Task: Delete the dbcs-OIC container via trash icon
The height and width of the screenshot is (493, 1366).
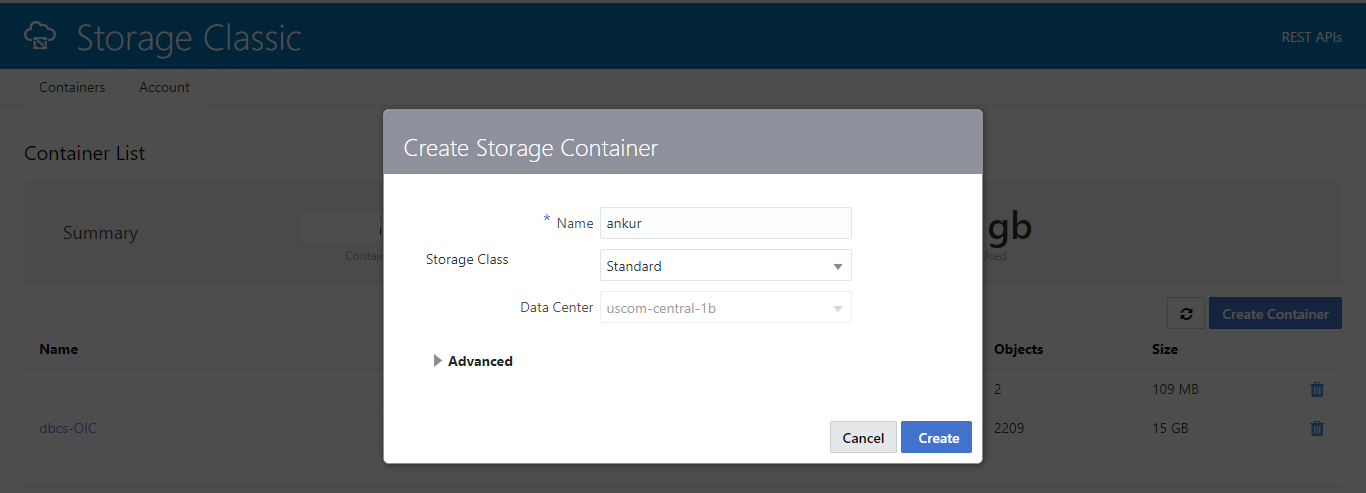Action: click(x=1317, y=428)
